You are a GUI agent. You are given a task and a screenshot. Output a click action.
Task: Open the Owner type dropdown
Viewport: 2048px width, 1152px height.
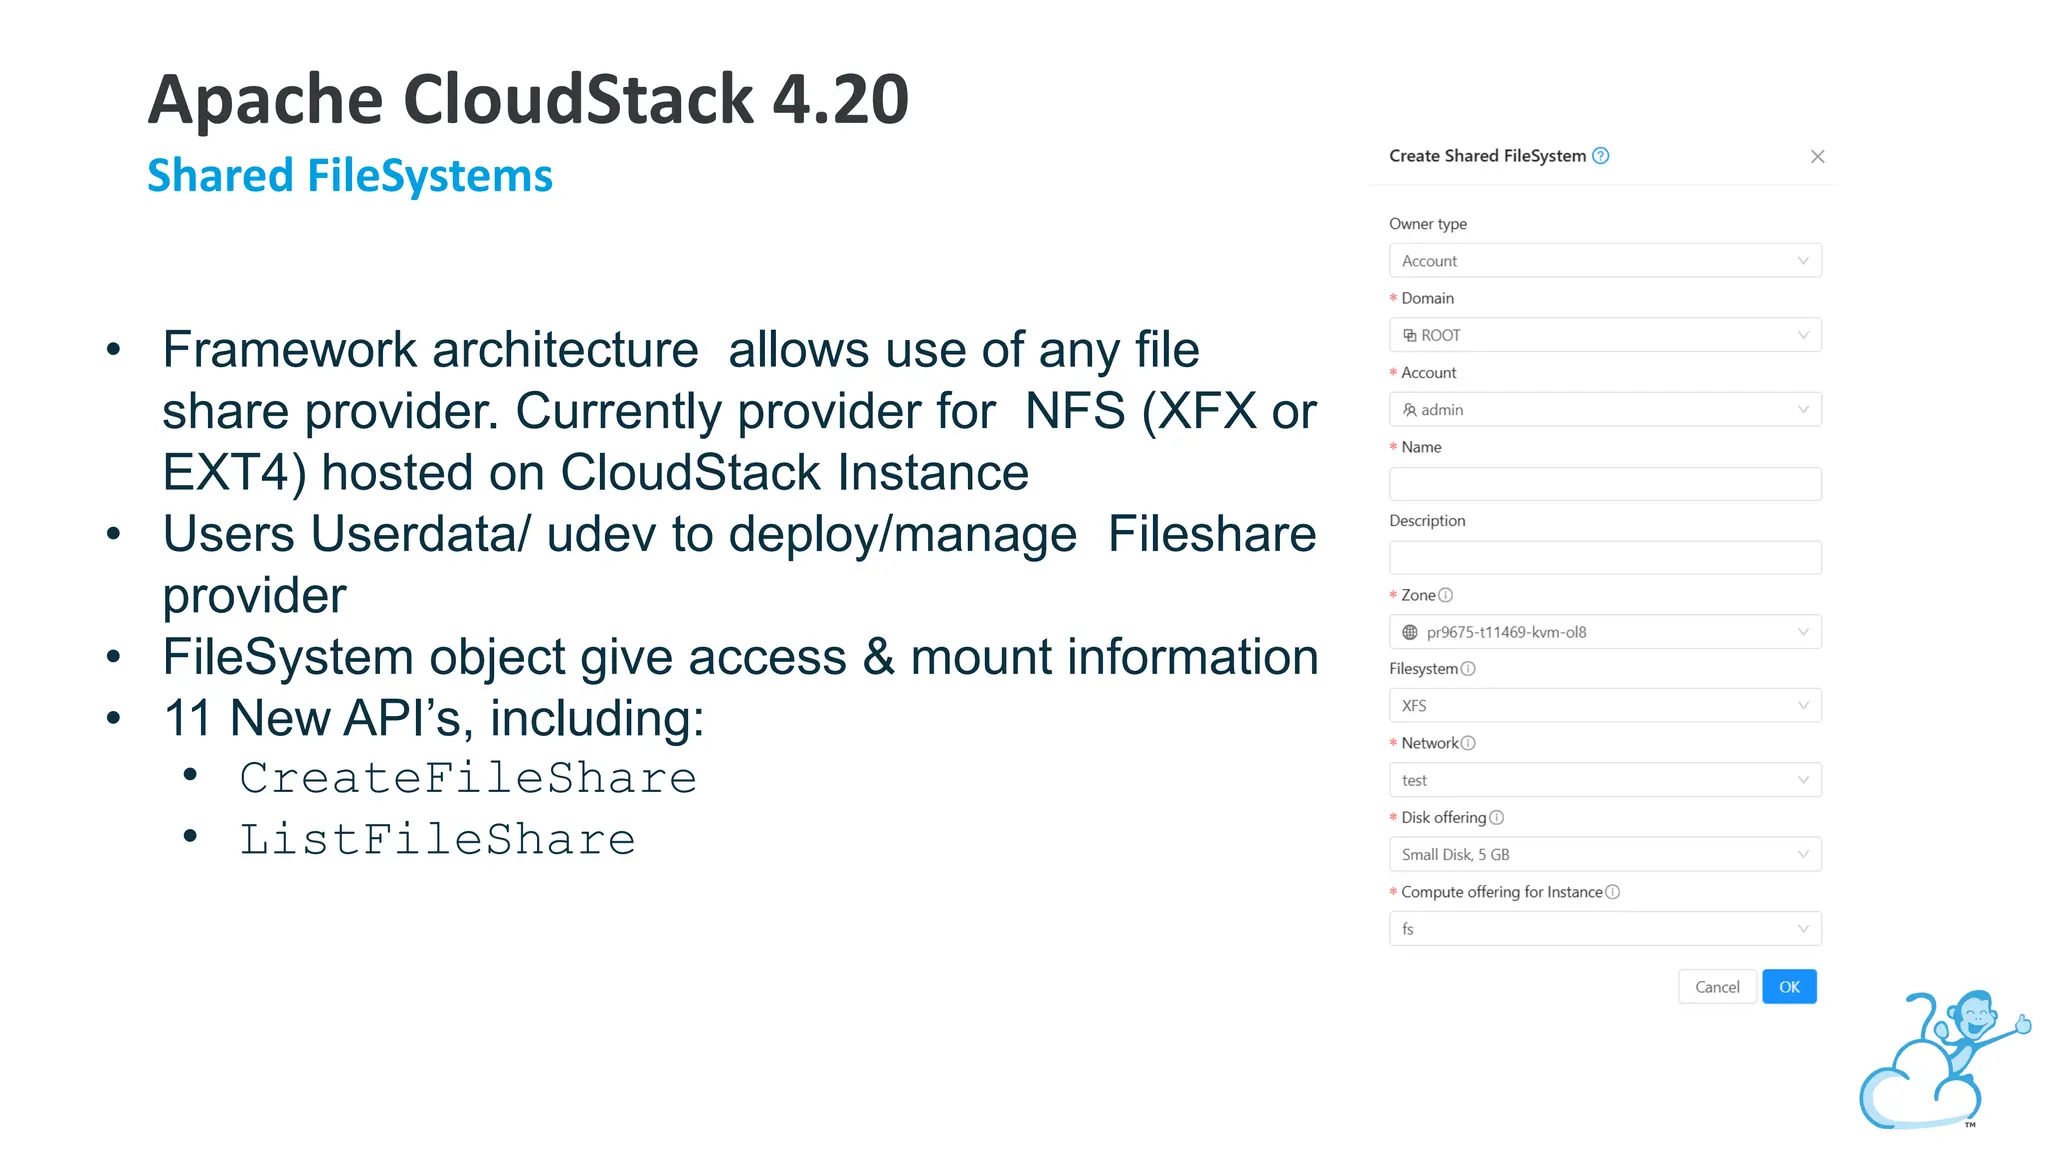coord(1605,261)
